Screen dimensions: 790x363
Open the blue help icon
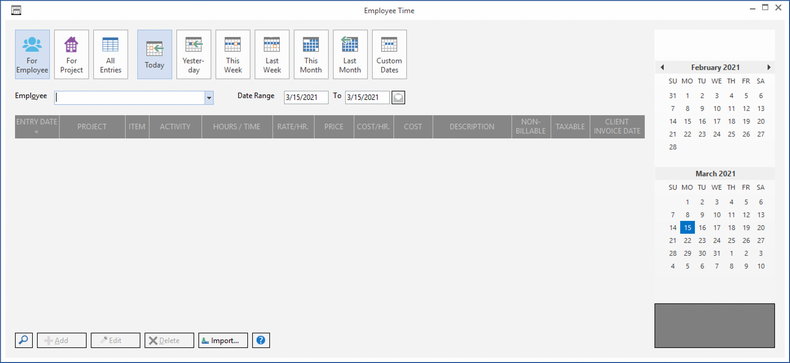tap(261, 340)
